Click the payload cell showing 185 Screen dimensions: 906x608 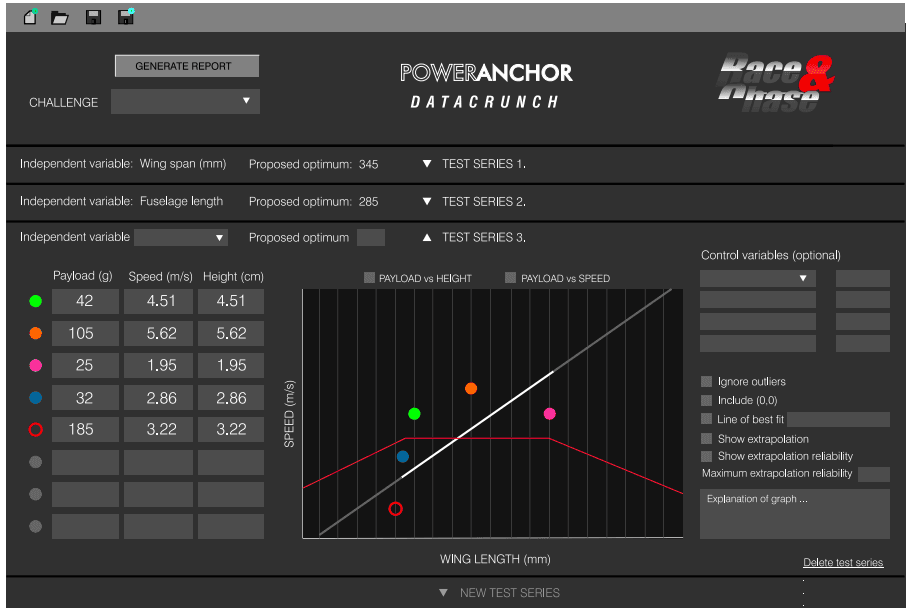tap(85, 429)
